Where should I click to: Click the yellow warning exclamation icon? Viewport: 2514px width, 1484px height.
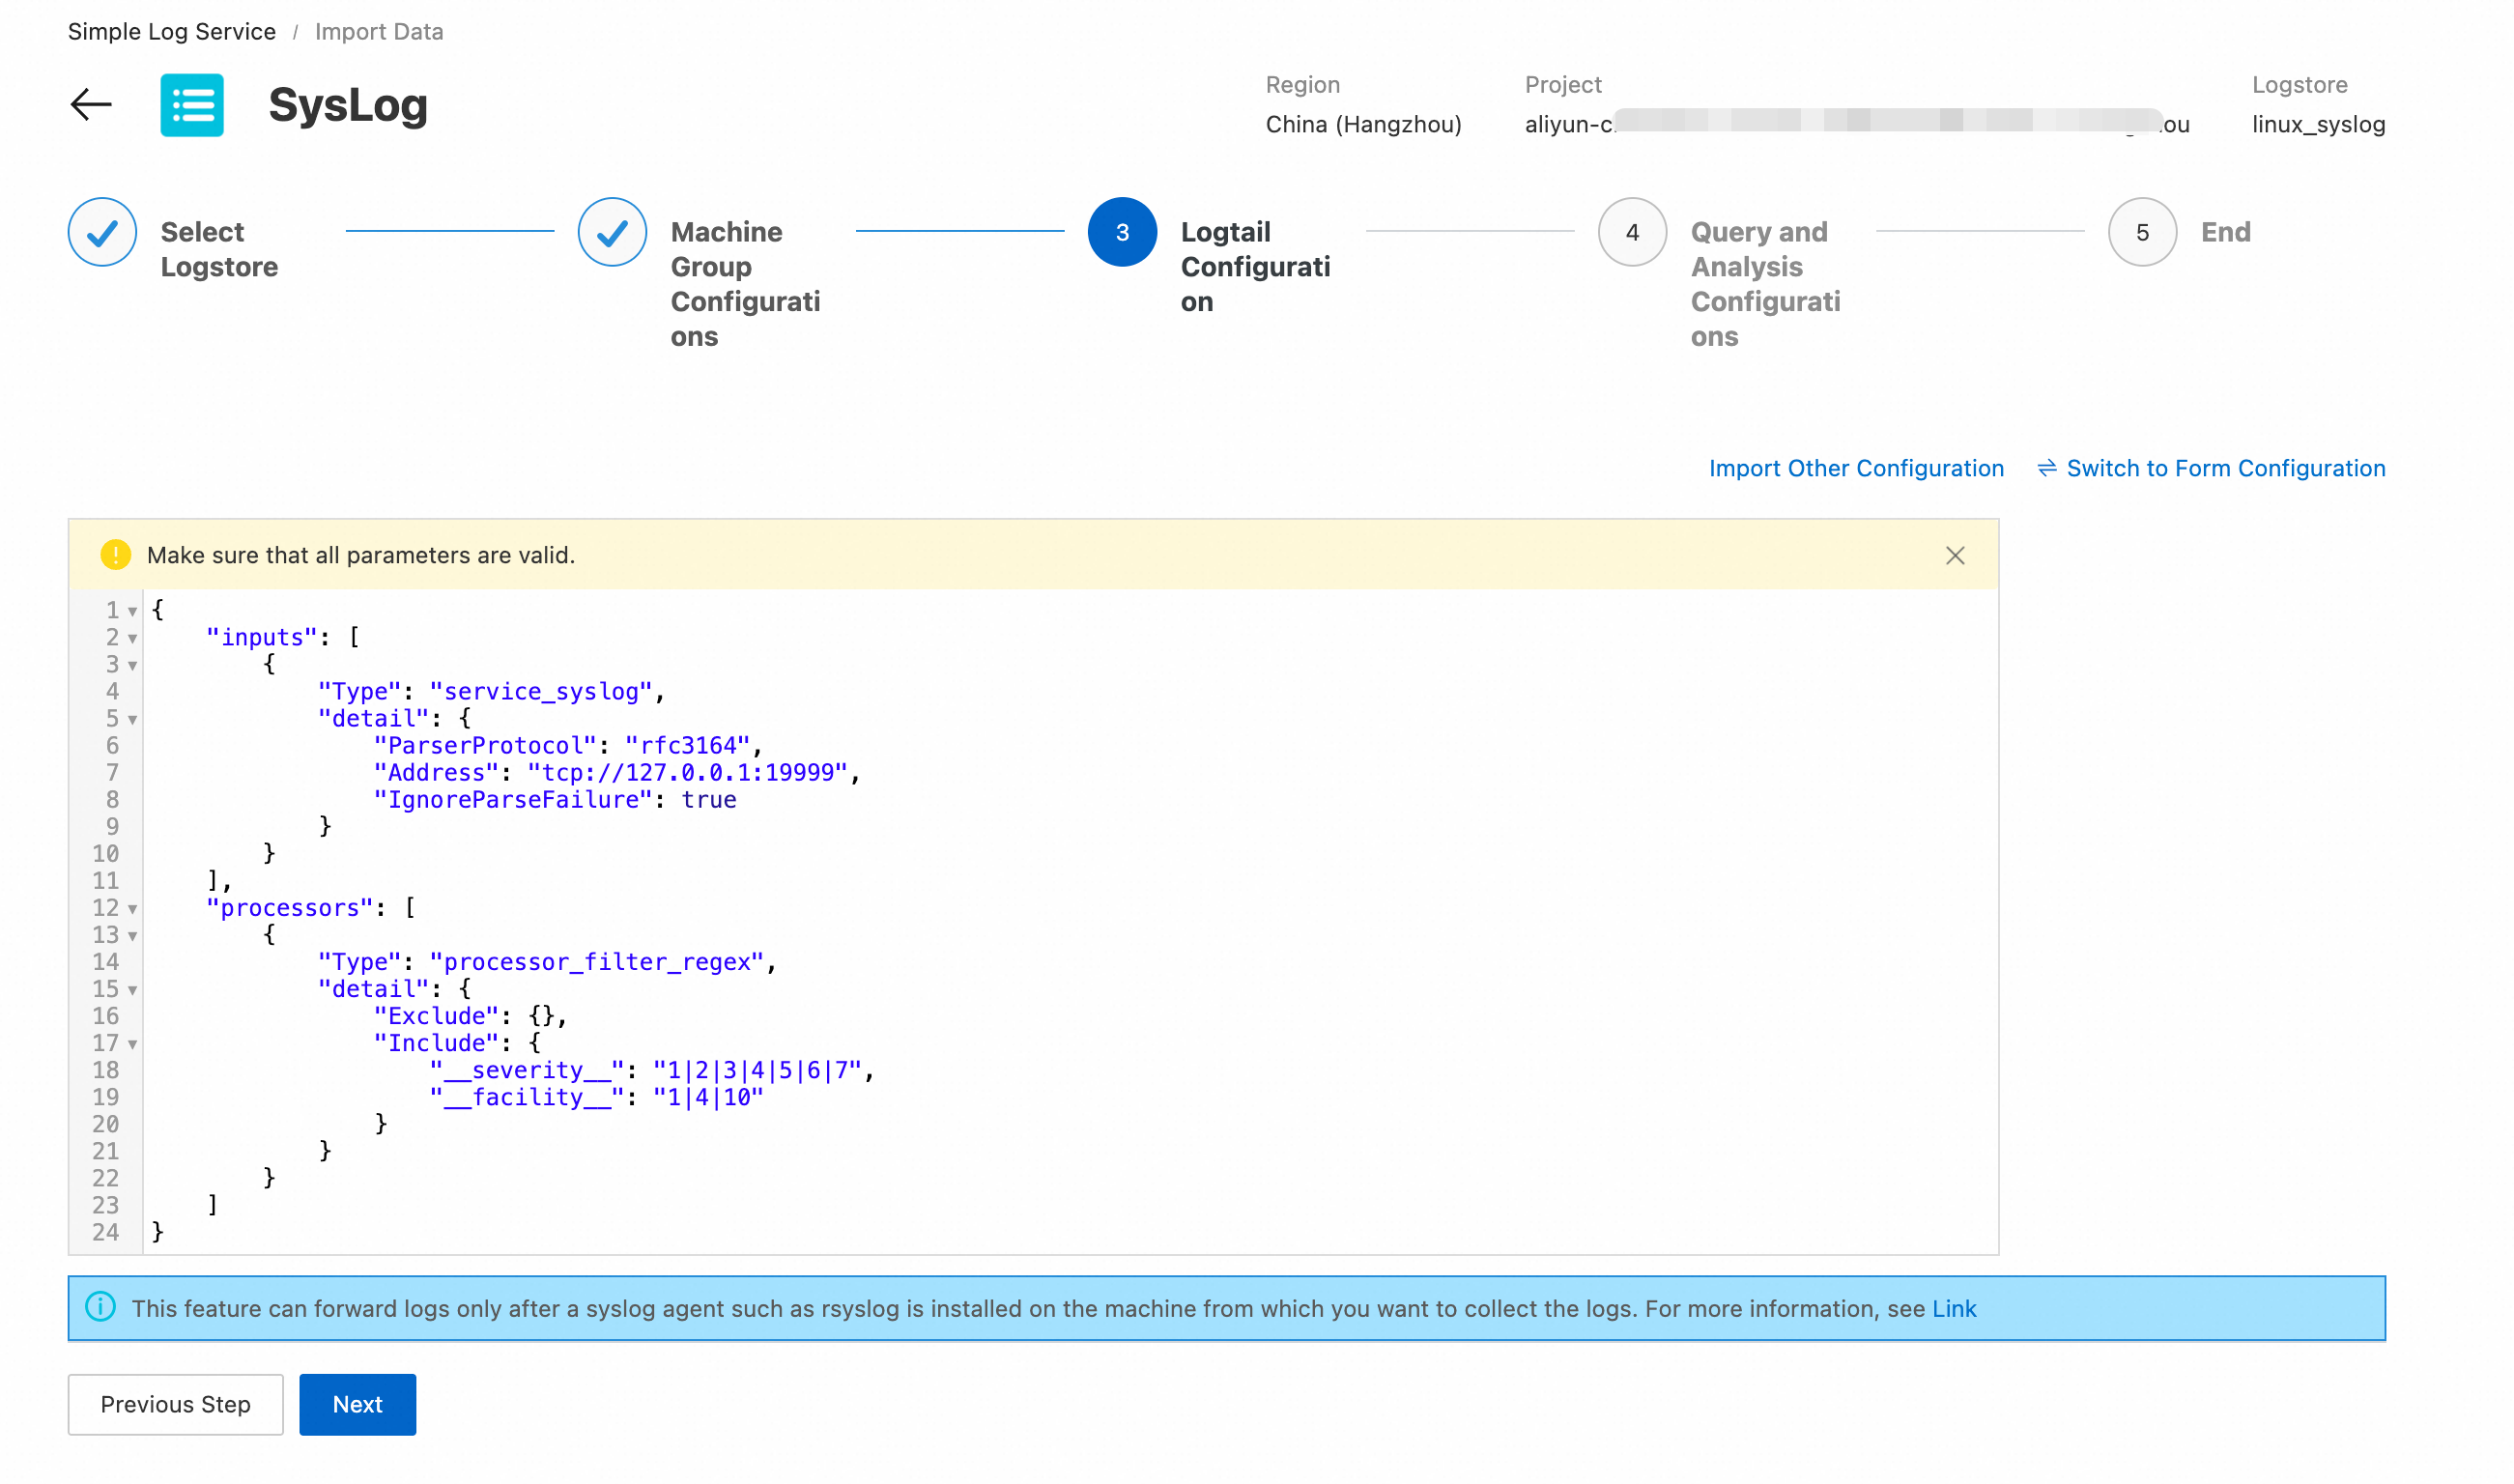[x=116, y=555]
